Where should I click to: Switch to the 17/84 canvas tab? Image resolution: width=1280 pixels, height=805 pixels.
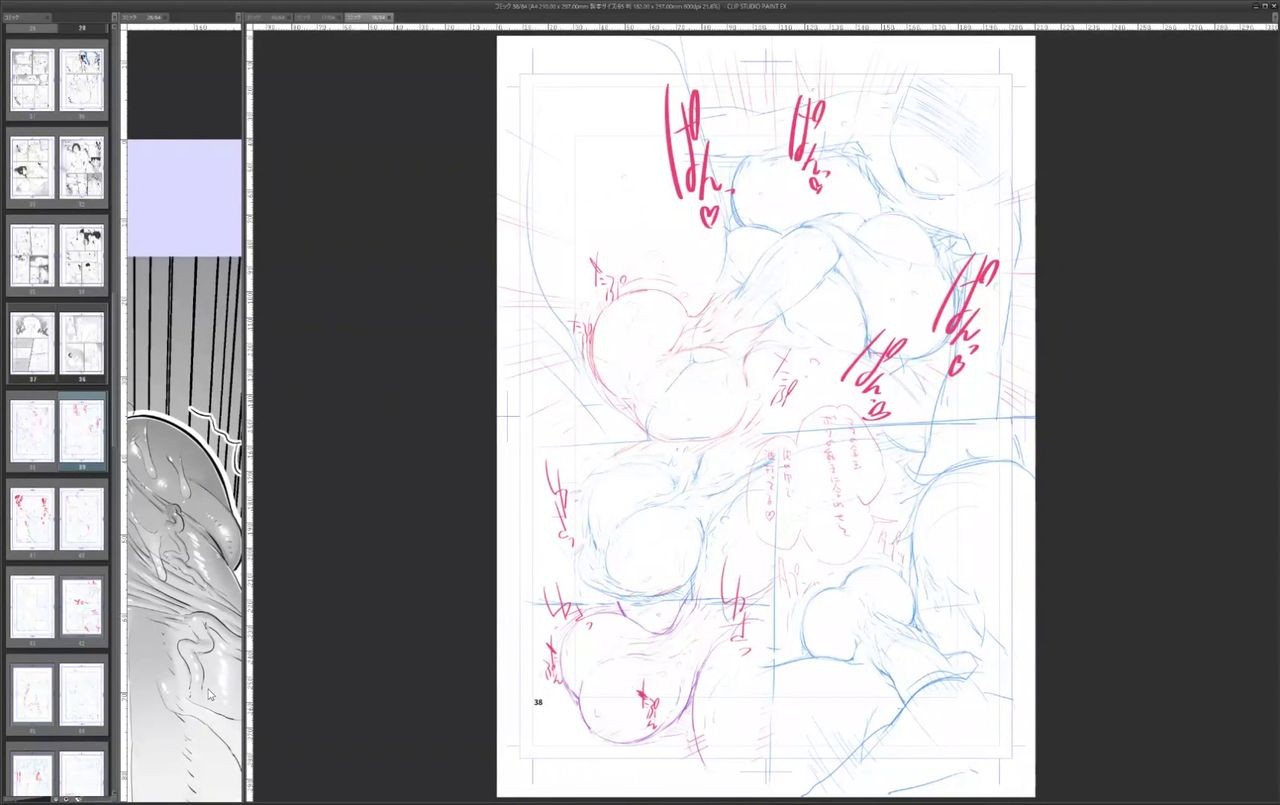pos(318,17)
